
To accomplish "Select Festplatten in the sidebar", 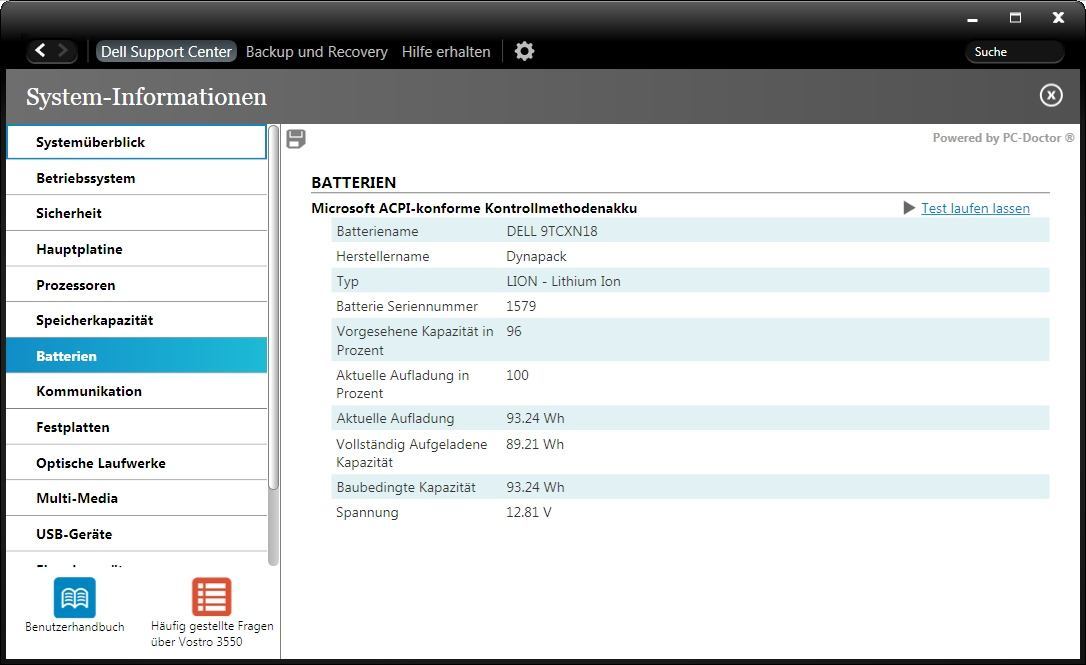I will [x=136, y=427].
